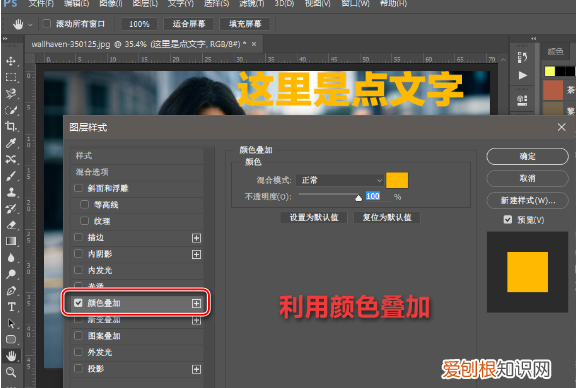The image size is (576, 388).
Task: Click the opacity value field 100
Action: click(378, 196)
